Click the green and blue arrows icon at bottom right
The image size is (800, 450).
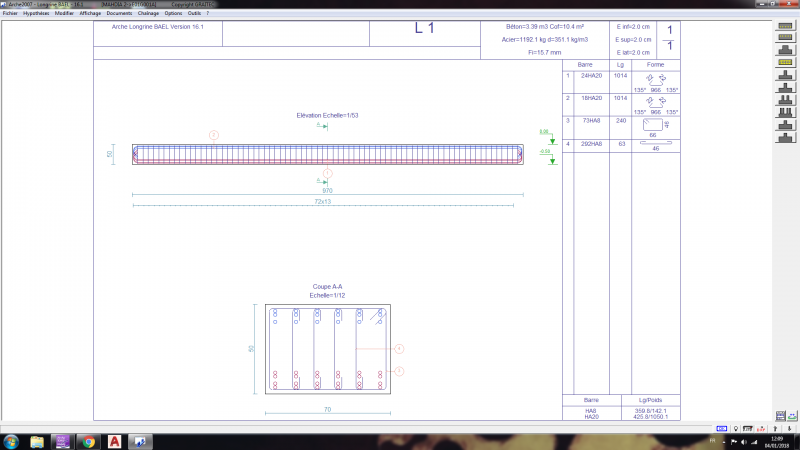pyautogui.click(x=792, y=416)
